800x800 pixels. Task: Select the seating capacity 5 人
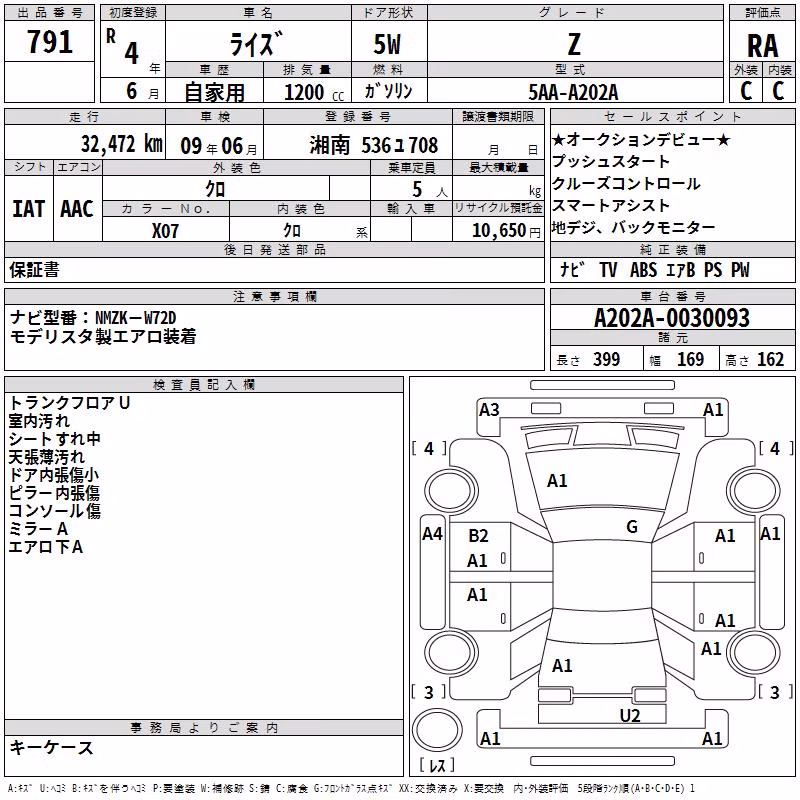click(x=430, y=190)
